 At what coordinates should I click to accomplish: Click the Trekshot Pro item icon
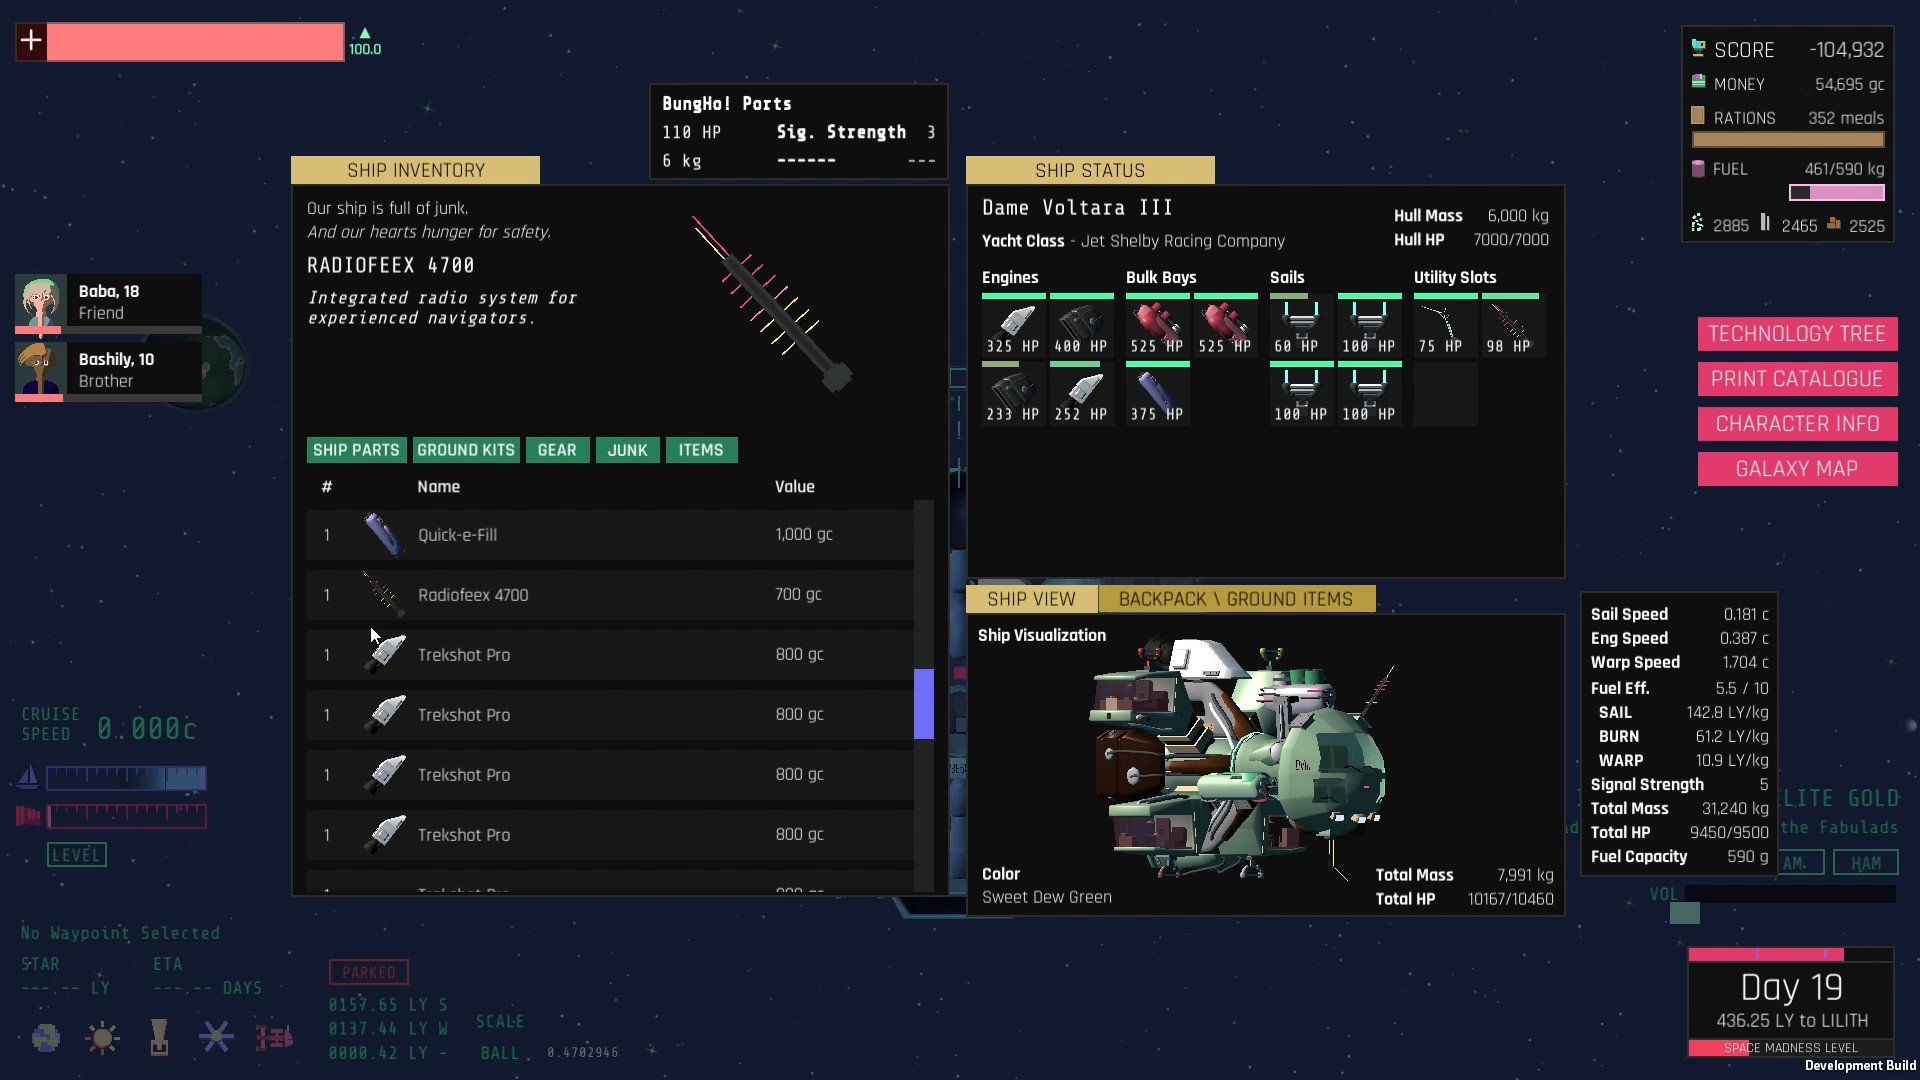[382, 654]
